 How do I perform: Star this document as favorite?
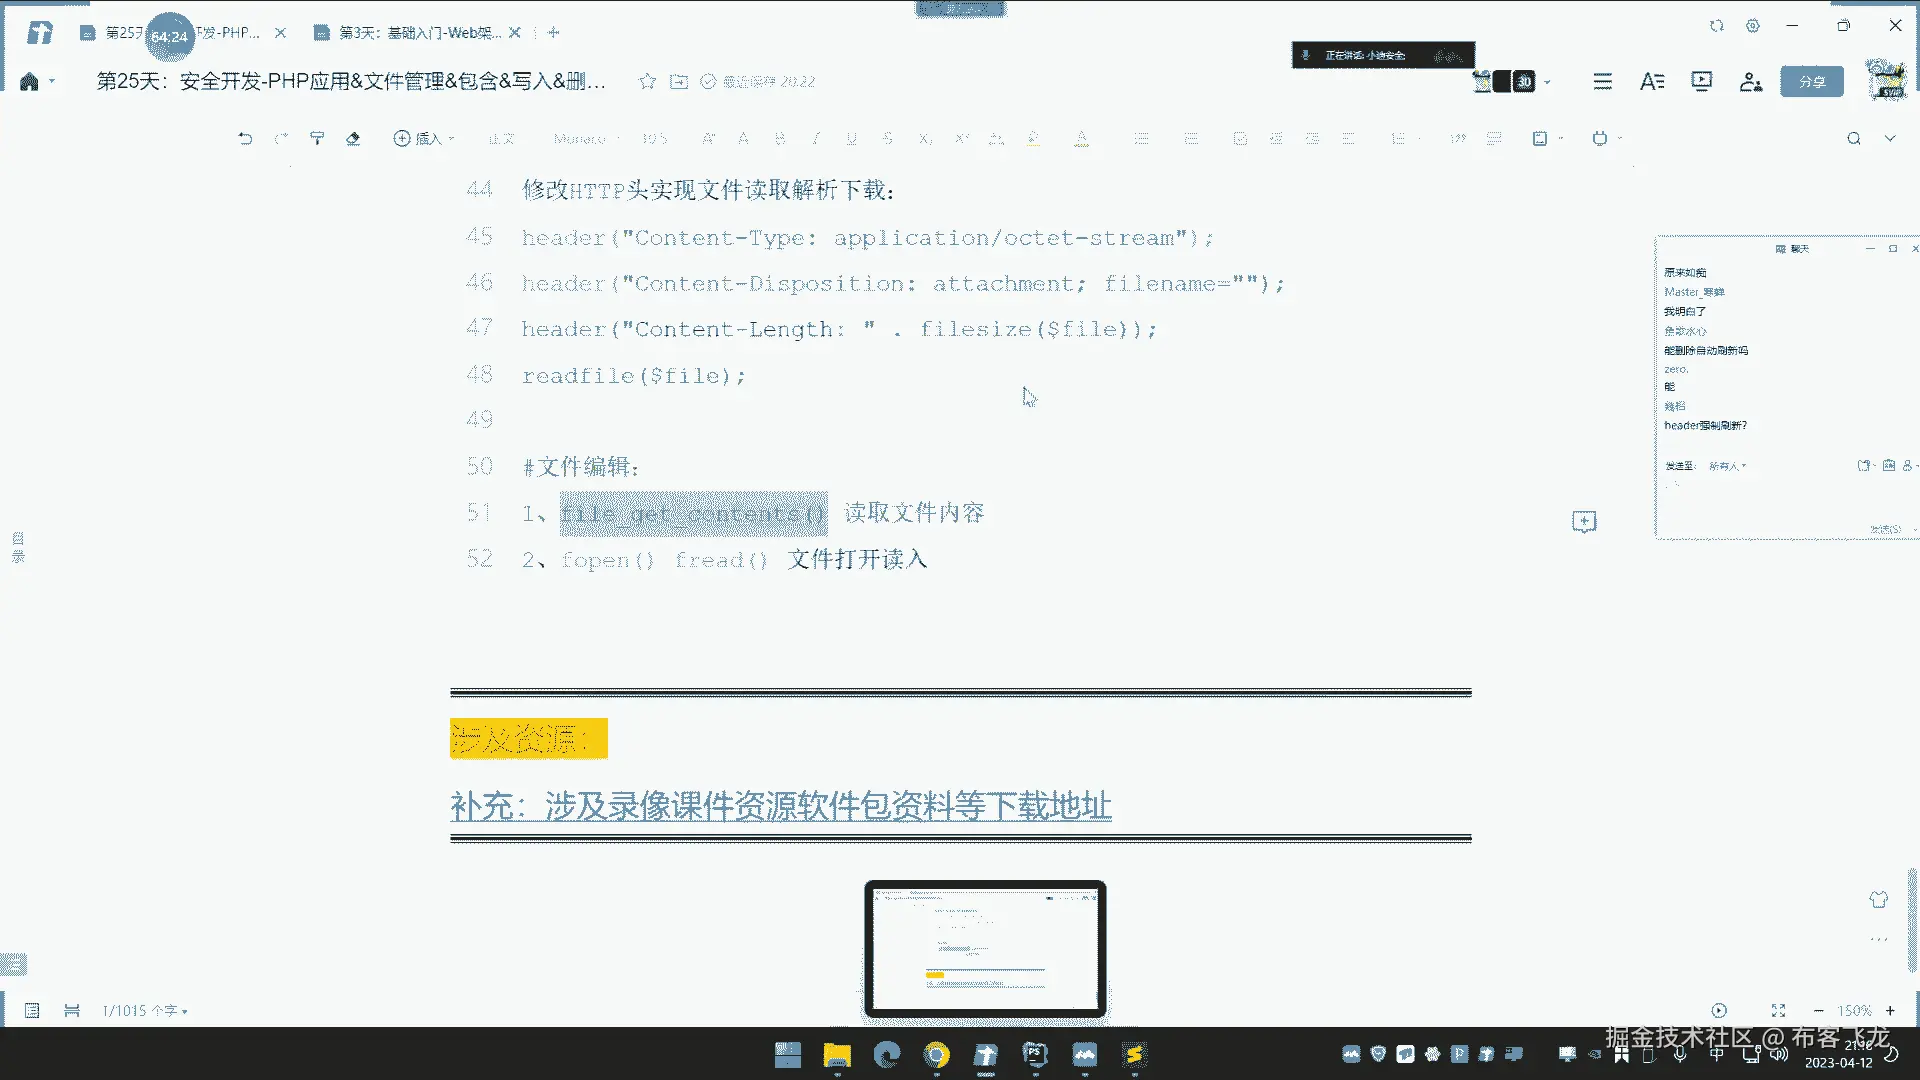(648, 82)
